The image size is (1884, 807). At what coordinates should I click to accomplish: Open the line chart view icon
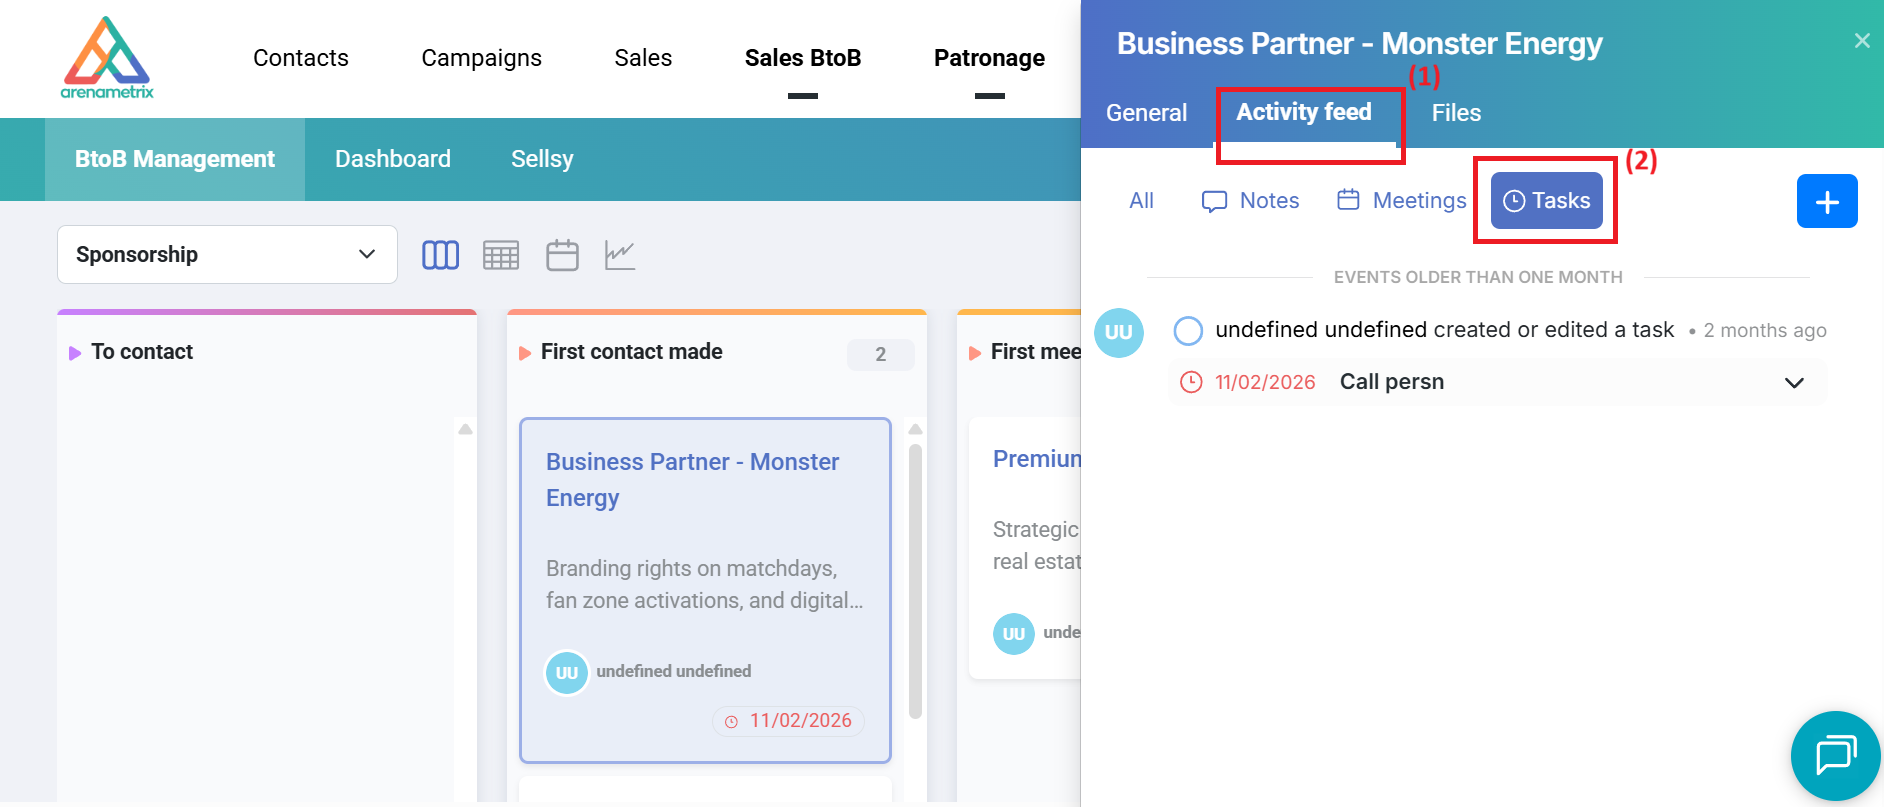620,255
